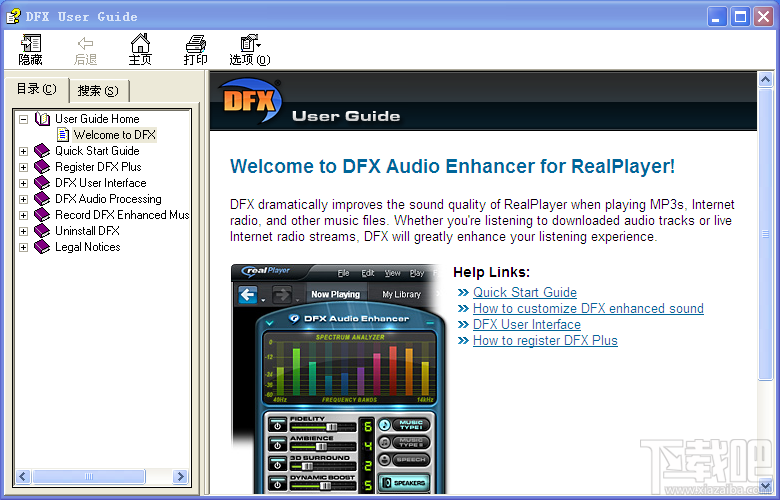Viewport: 780px width, 500px height.
Task: Click the help icon in the title bar
Action: [13, 16]
